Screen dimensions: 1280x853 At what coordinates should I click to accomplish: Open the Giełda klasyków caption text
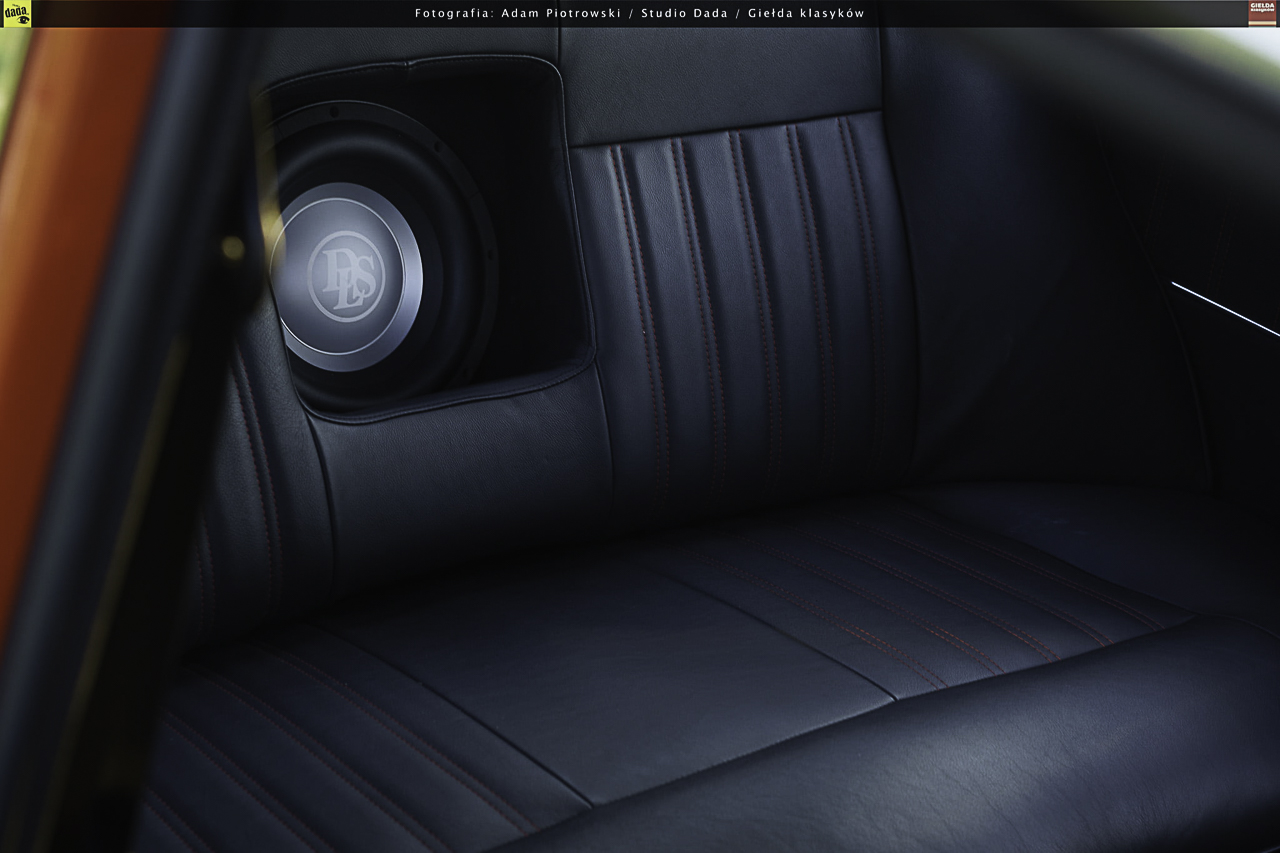point(806,13)
